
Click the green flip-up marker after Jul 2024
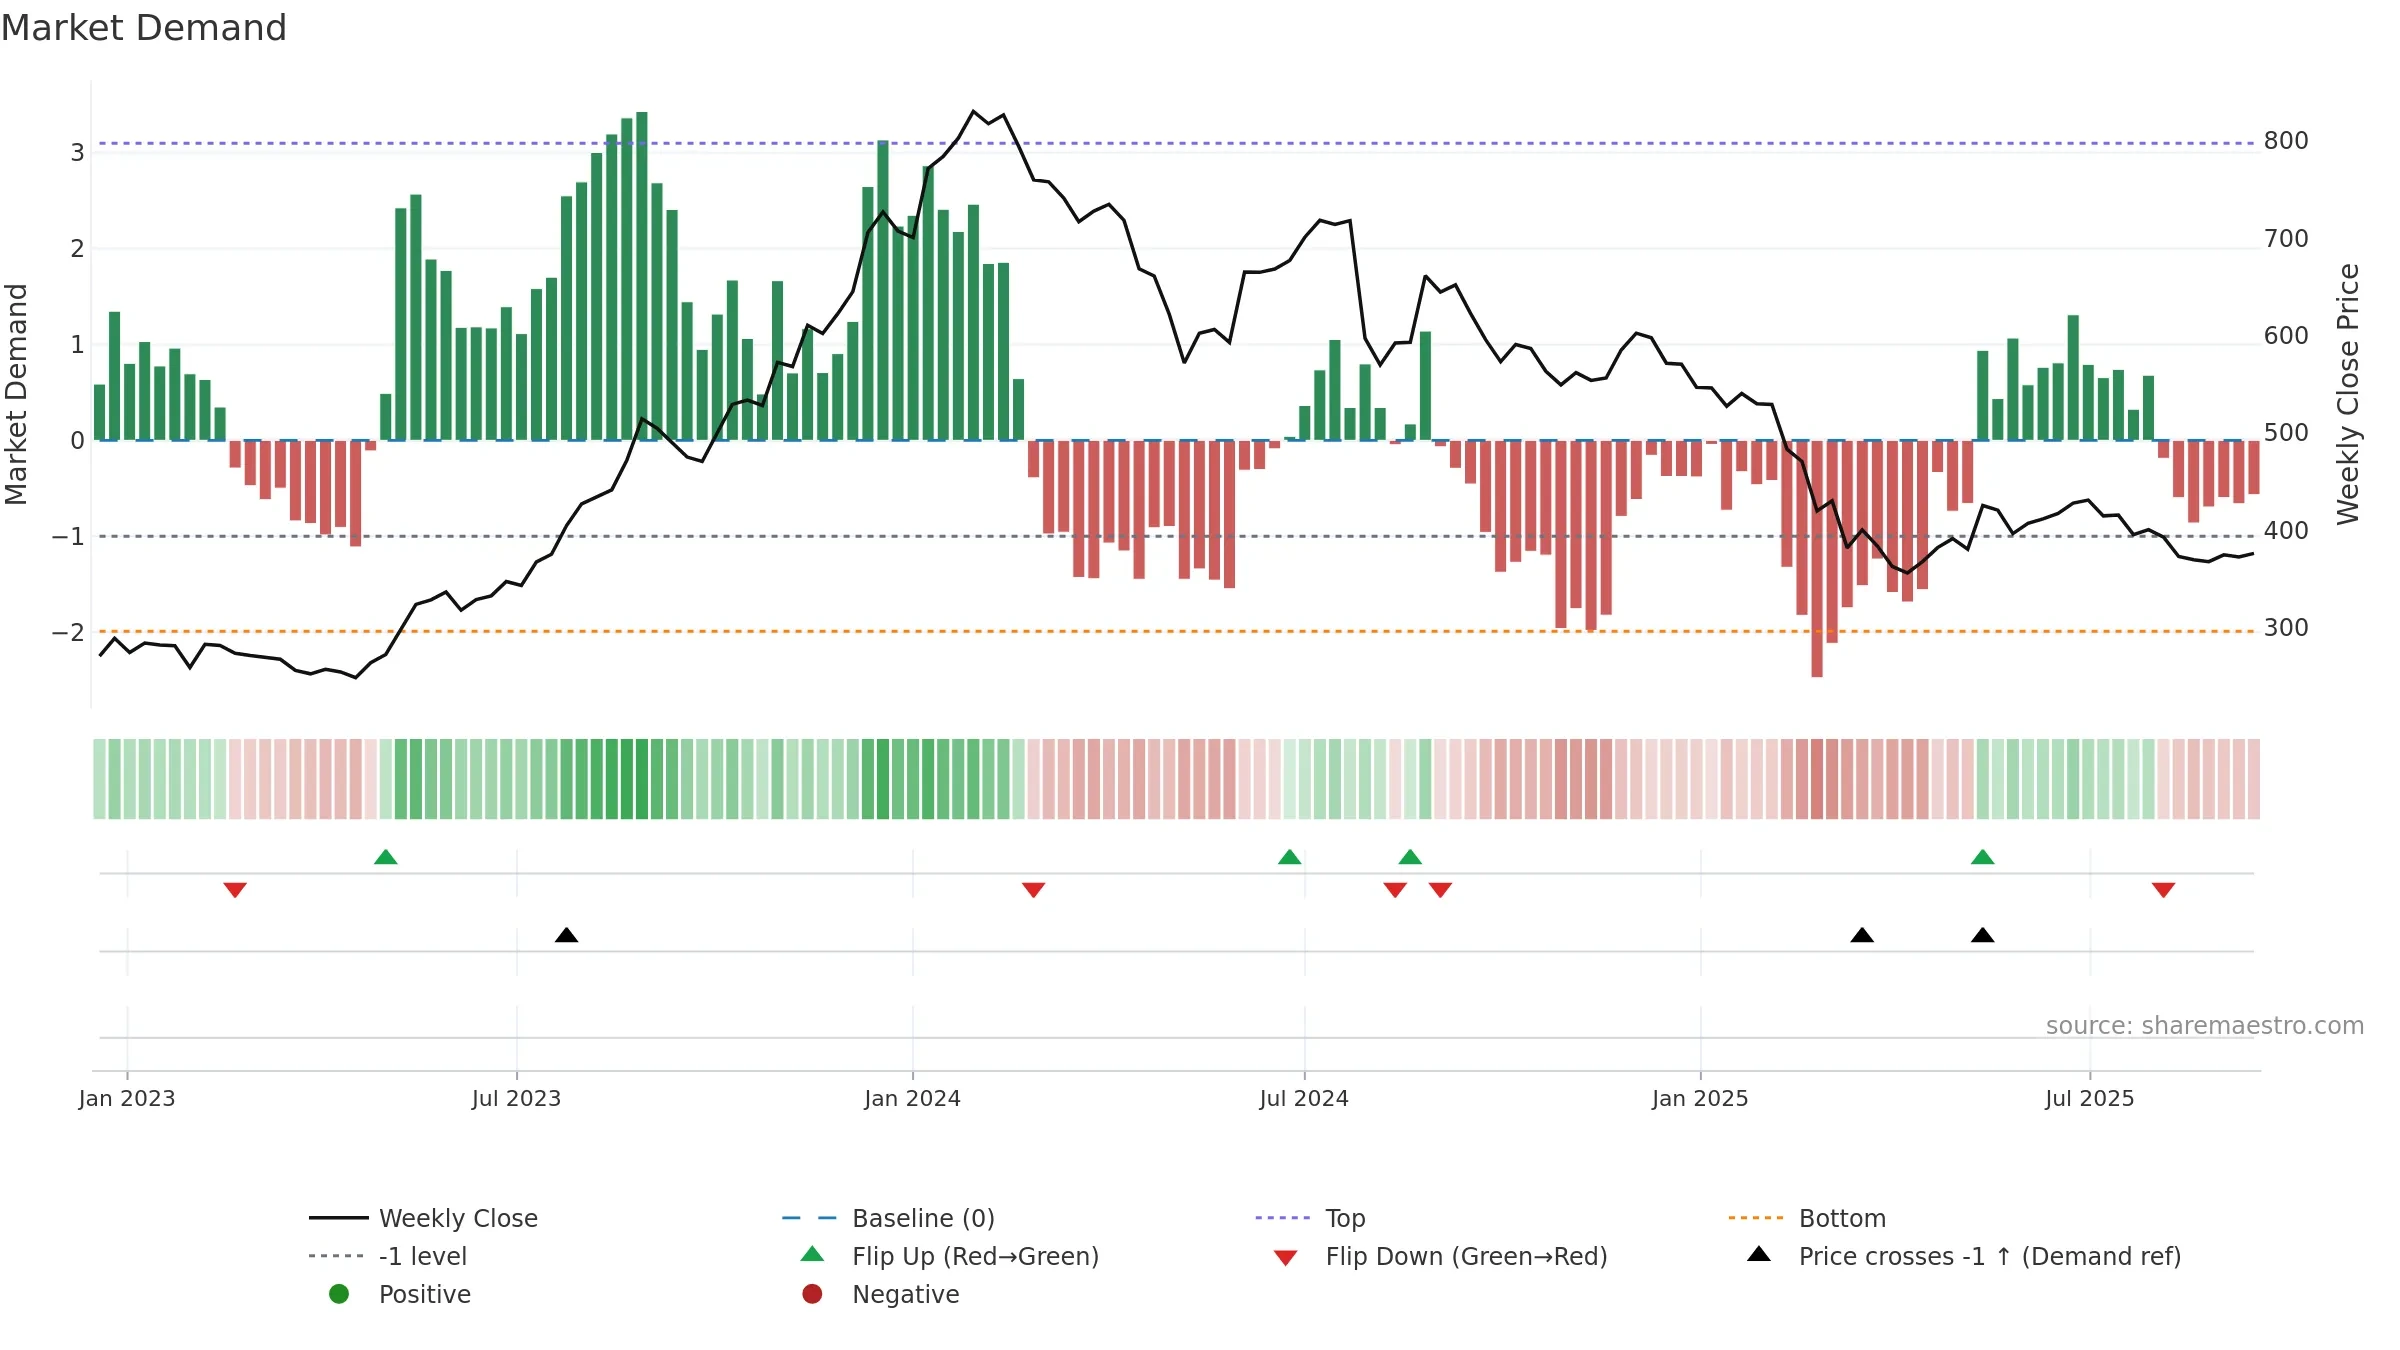pyautogui.click(x=1410, y=857)
